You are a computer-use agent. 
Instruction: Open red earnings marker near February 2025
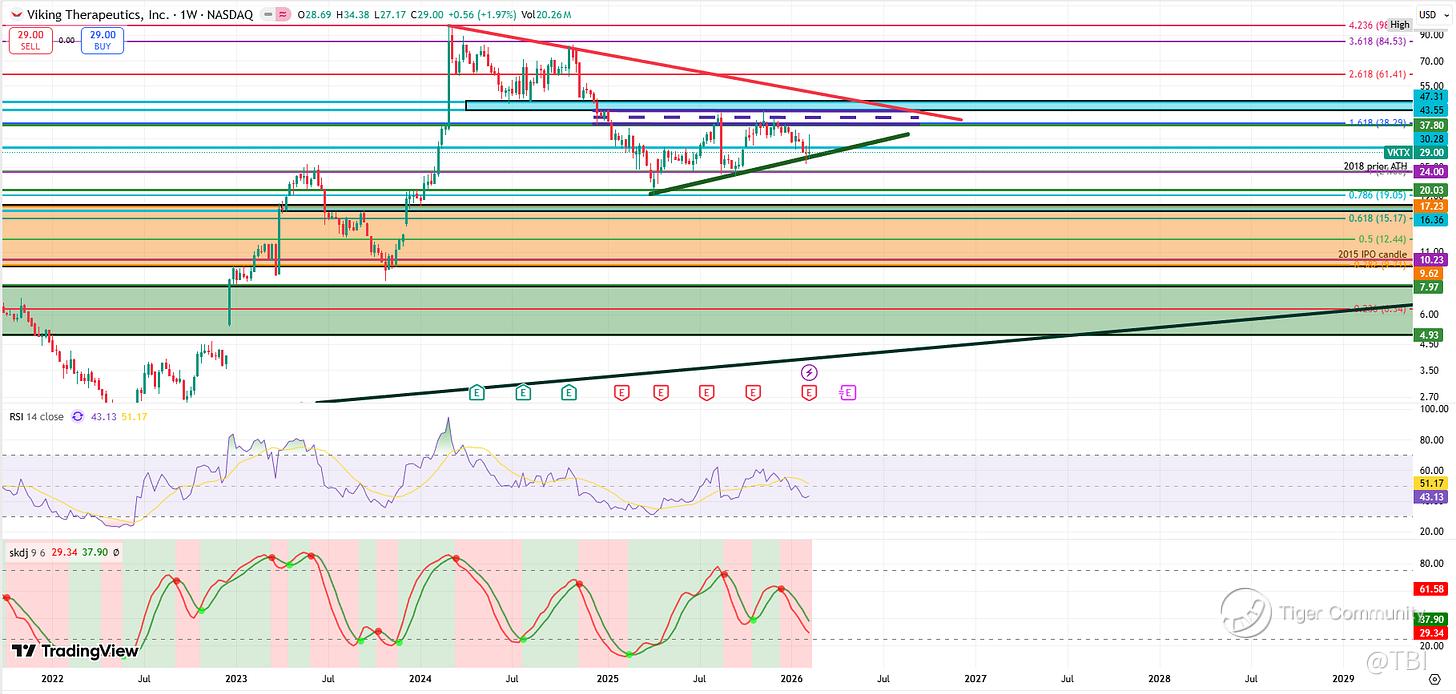(x=622, y=393)
